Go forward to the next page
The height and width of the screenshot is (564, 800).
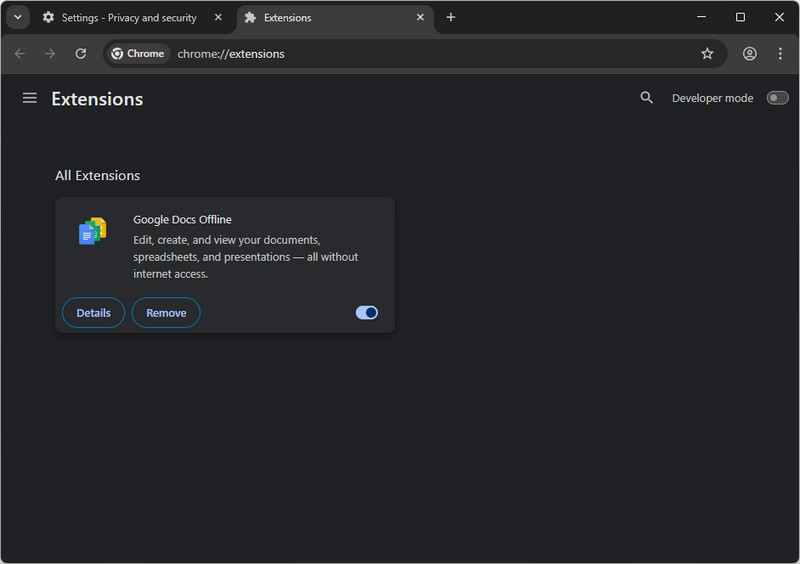point(50,54)
